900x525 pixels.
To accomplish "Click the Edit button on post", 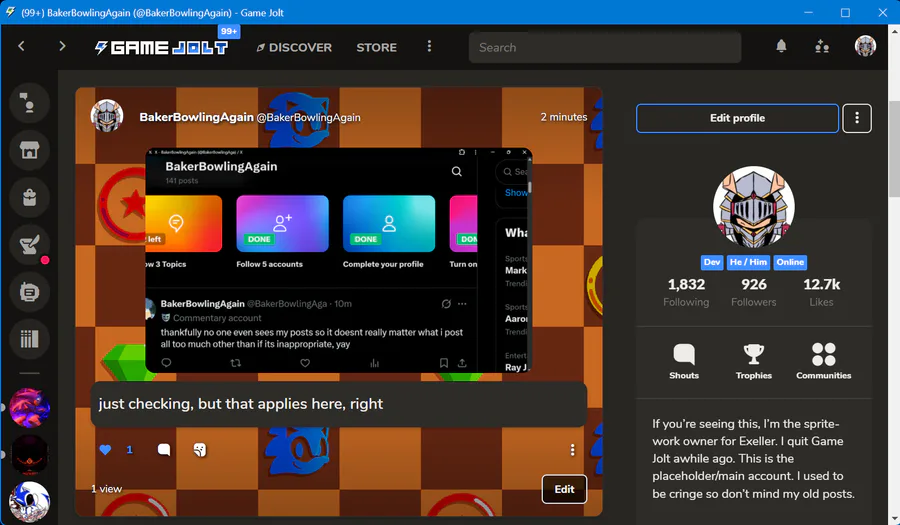I will [564, 489].
